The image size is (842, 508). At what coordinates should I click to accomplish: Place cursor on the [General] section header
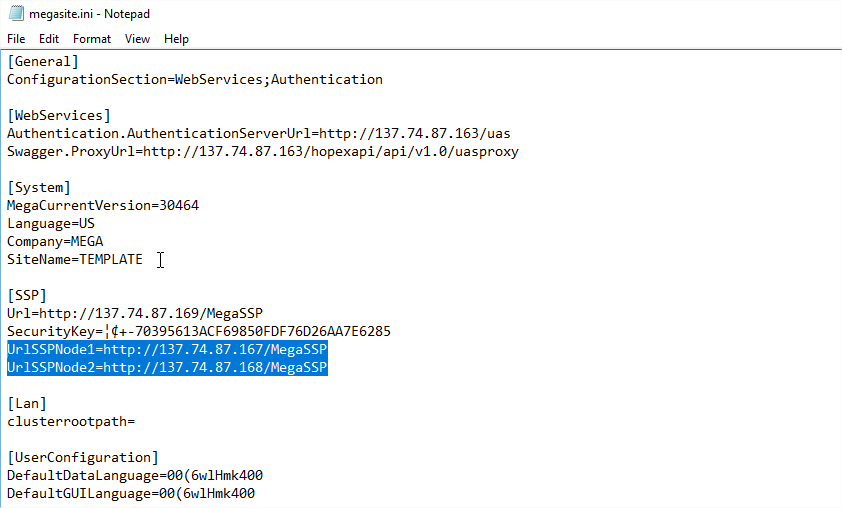pos(42,61)
